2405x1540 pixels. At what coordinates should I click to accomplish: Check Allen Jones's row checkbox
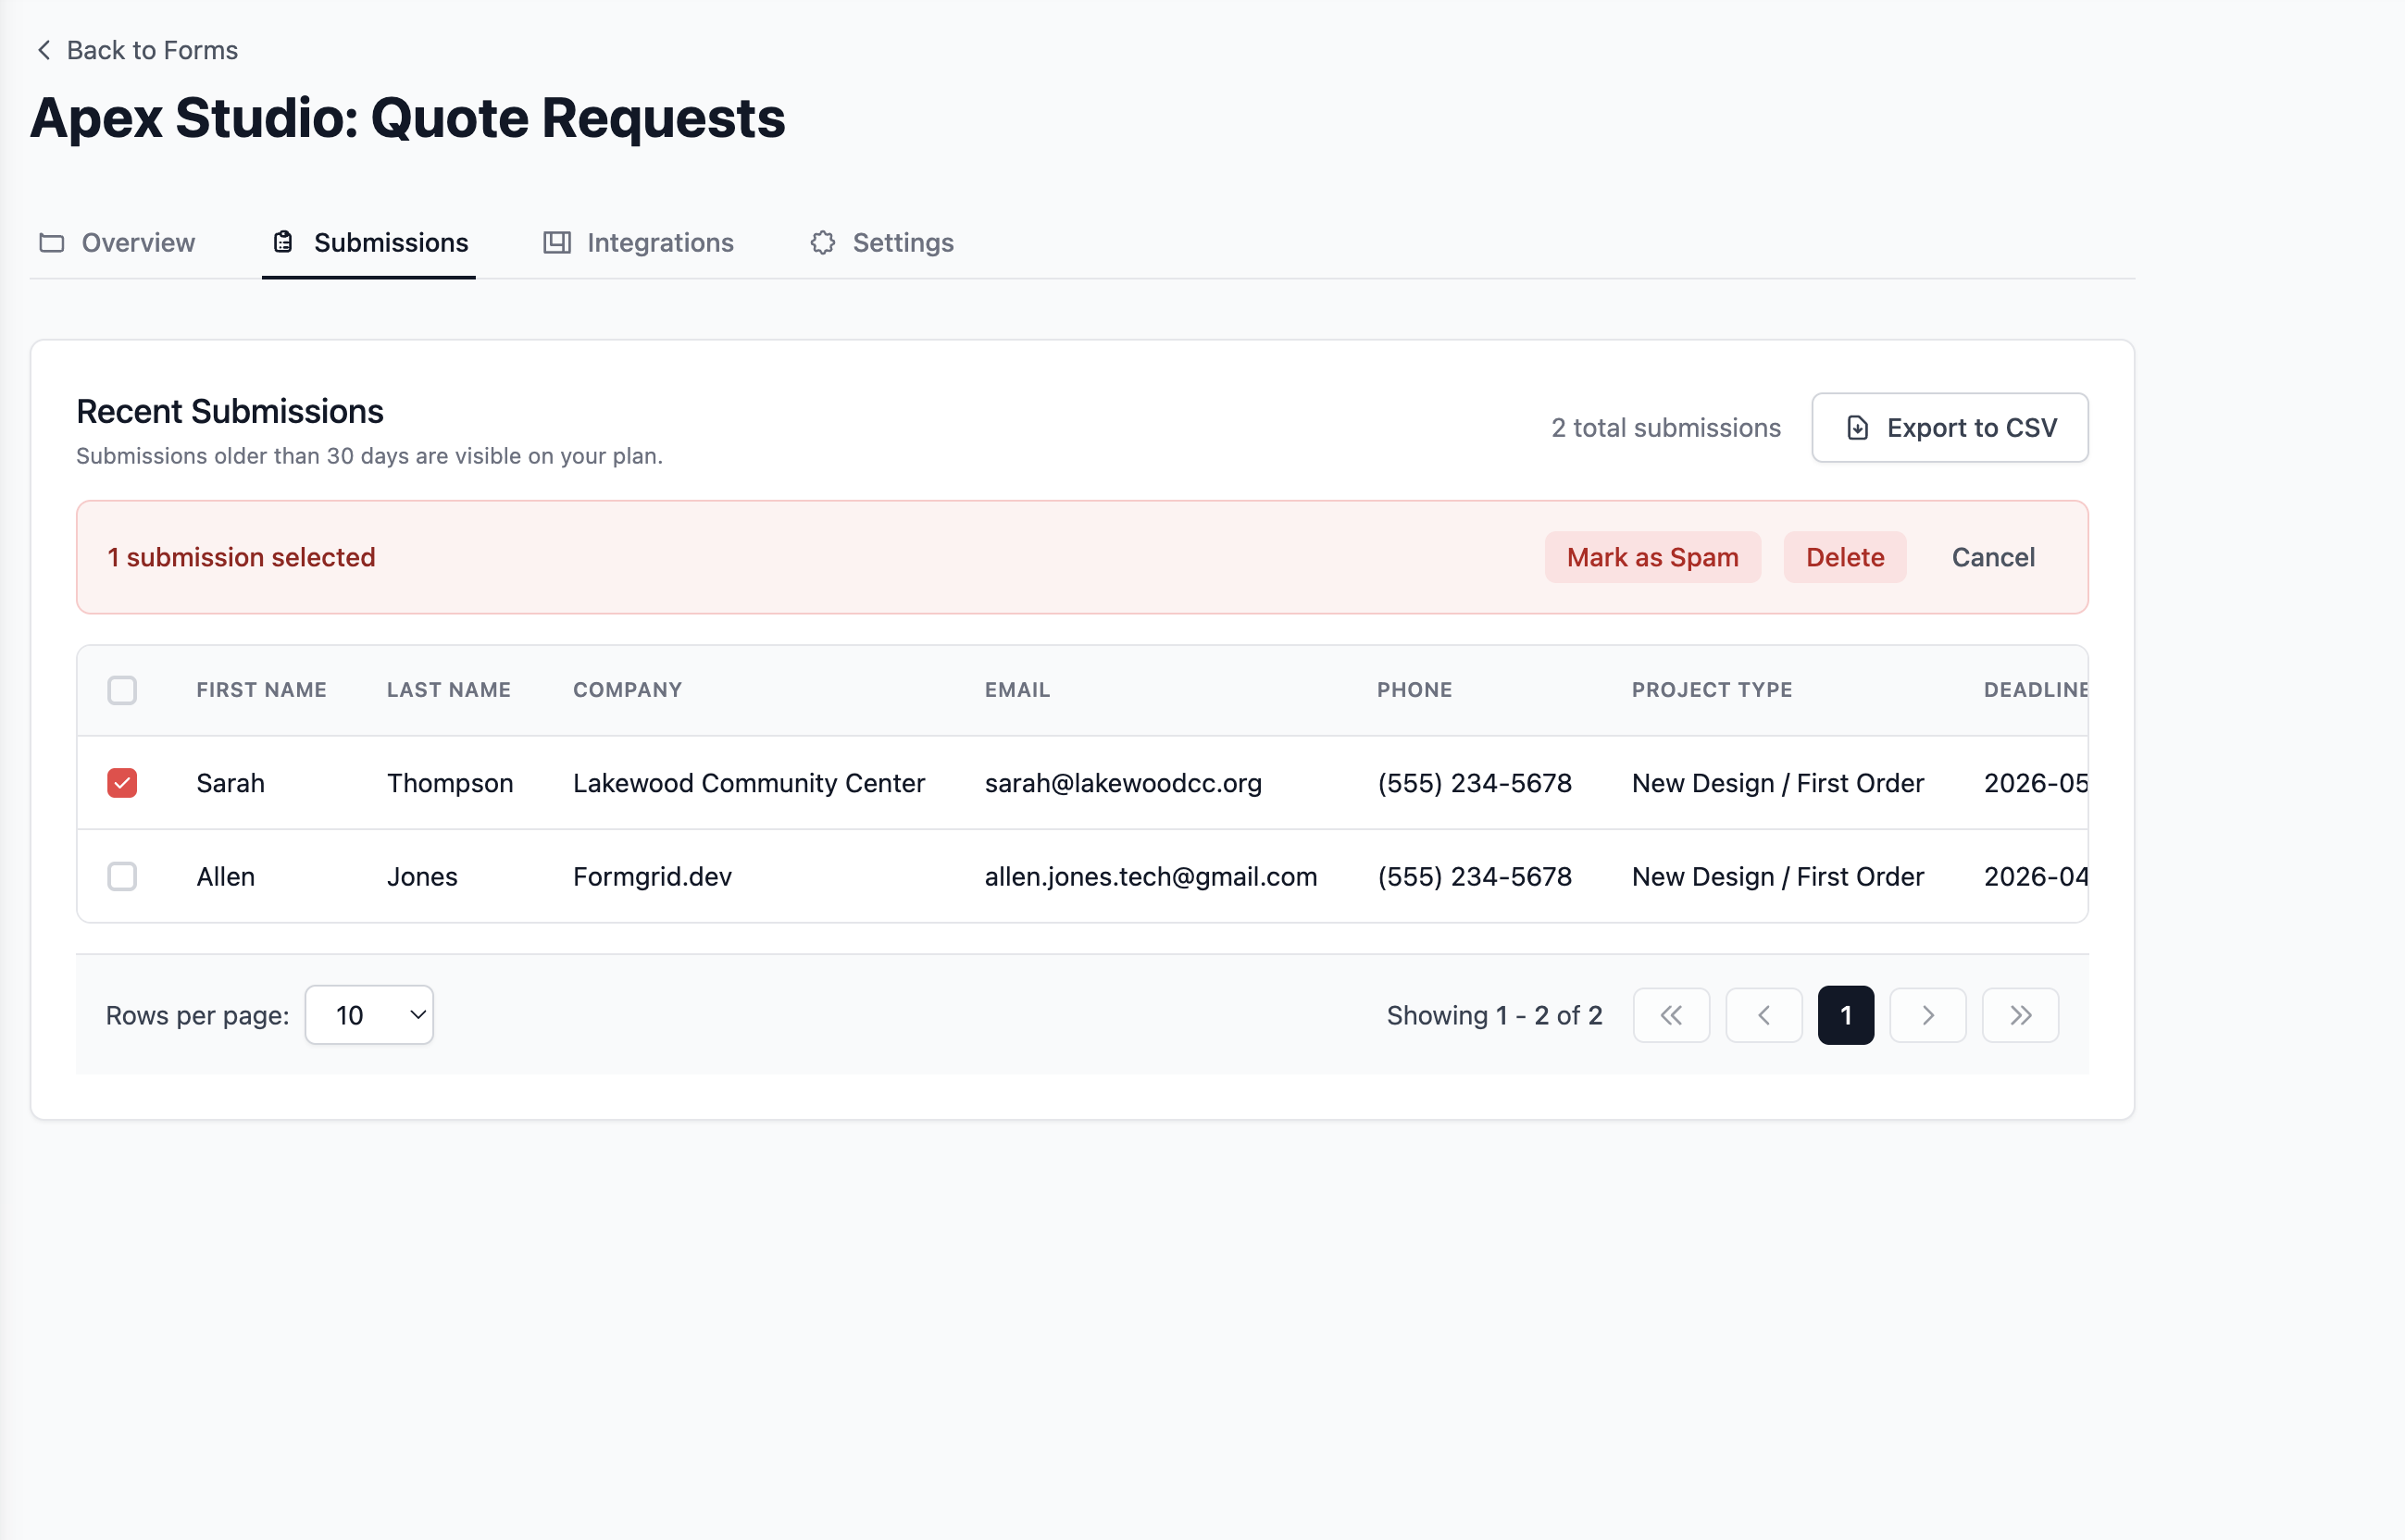pyautogui.click(x=122, y=877)
